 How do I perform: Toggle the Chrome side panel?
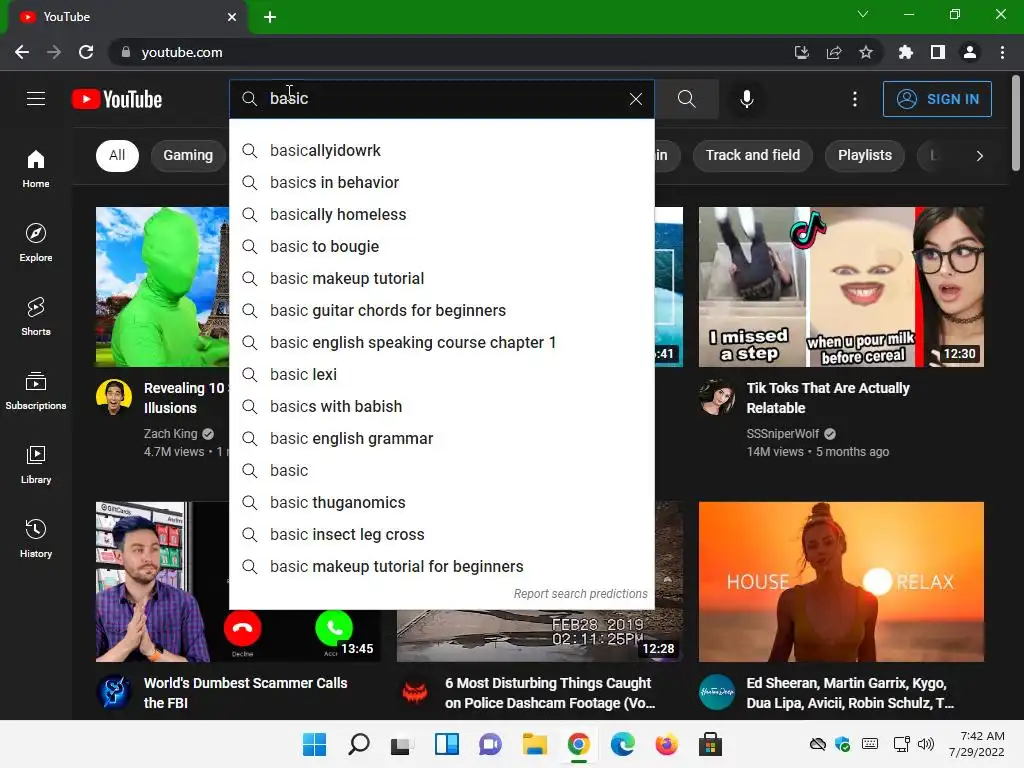938,52
